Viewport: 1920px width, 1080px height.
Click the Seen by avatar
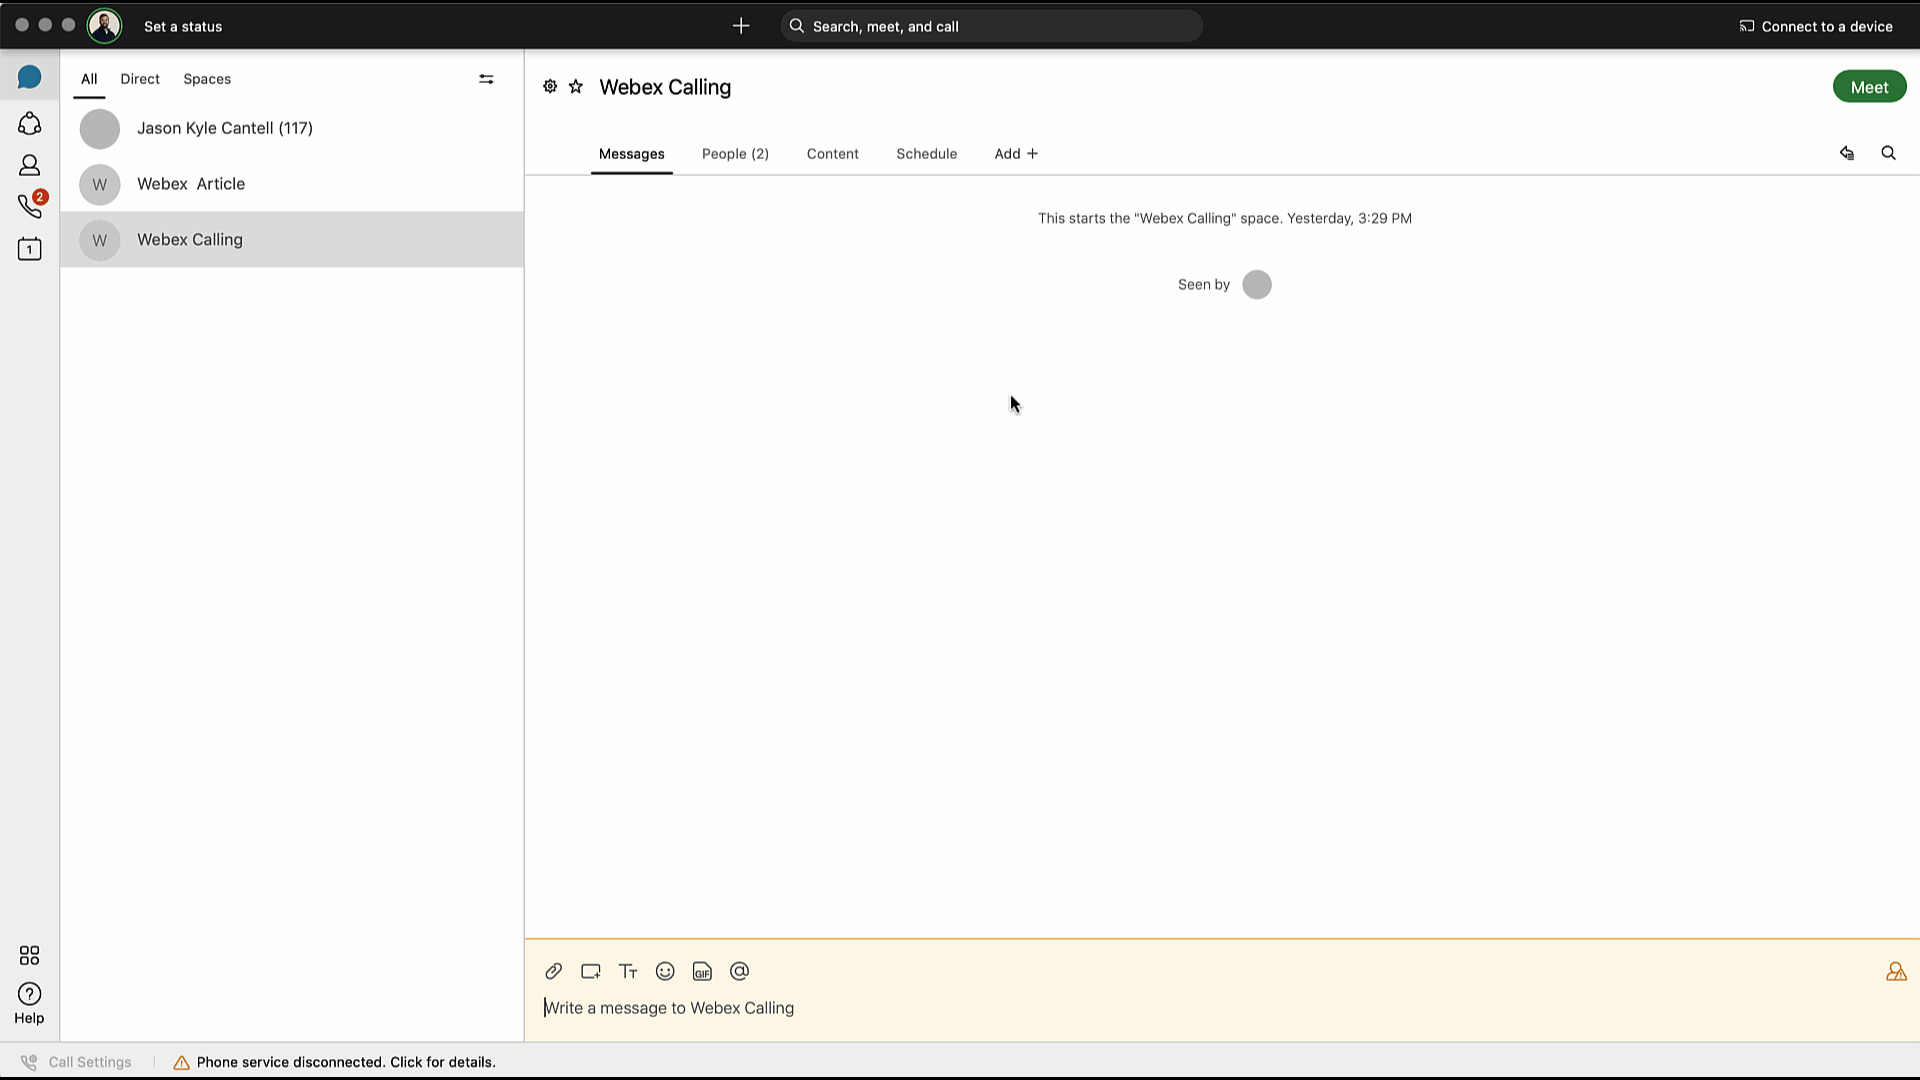click(x=1257, y=285)
